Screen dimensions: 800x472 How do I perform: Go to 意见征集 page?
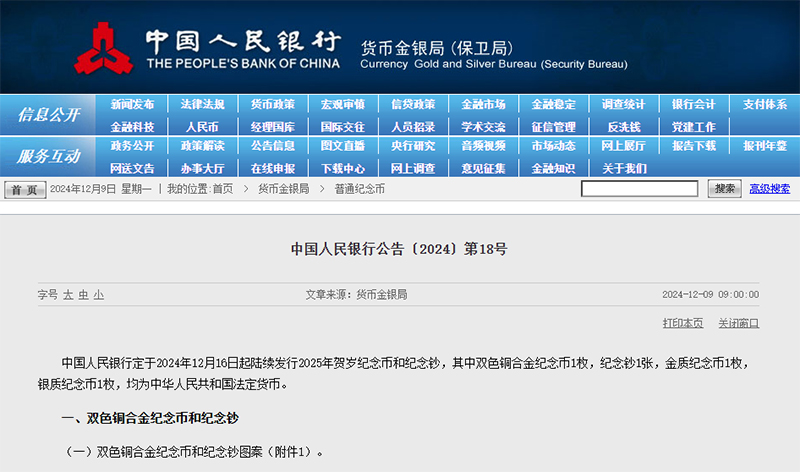pyautogui.click(x=483, y=168)
